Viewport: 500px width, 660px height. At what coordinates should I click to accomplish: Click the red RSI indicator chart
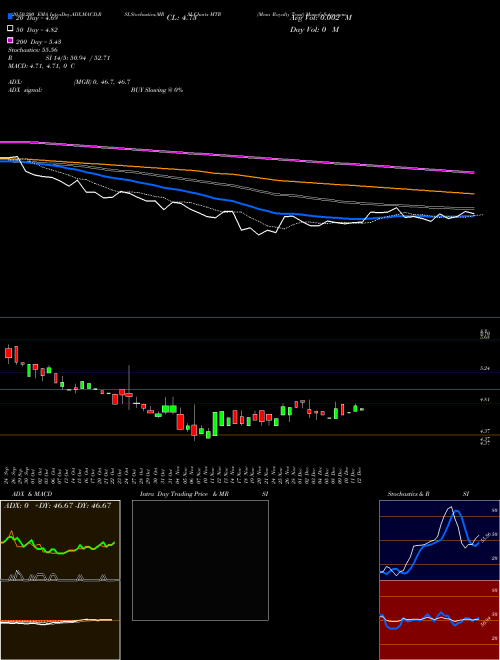point(439,620)
